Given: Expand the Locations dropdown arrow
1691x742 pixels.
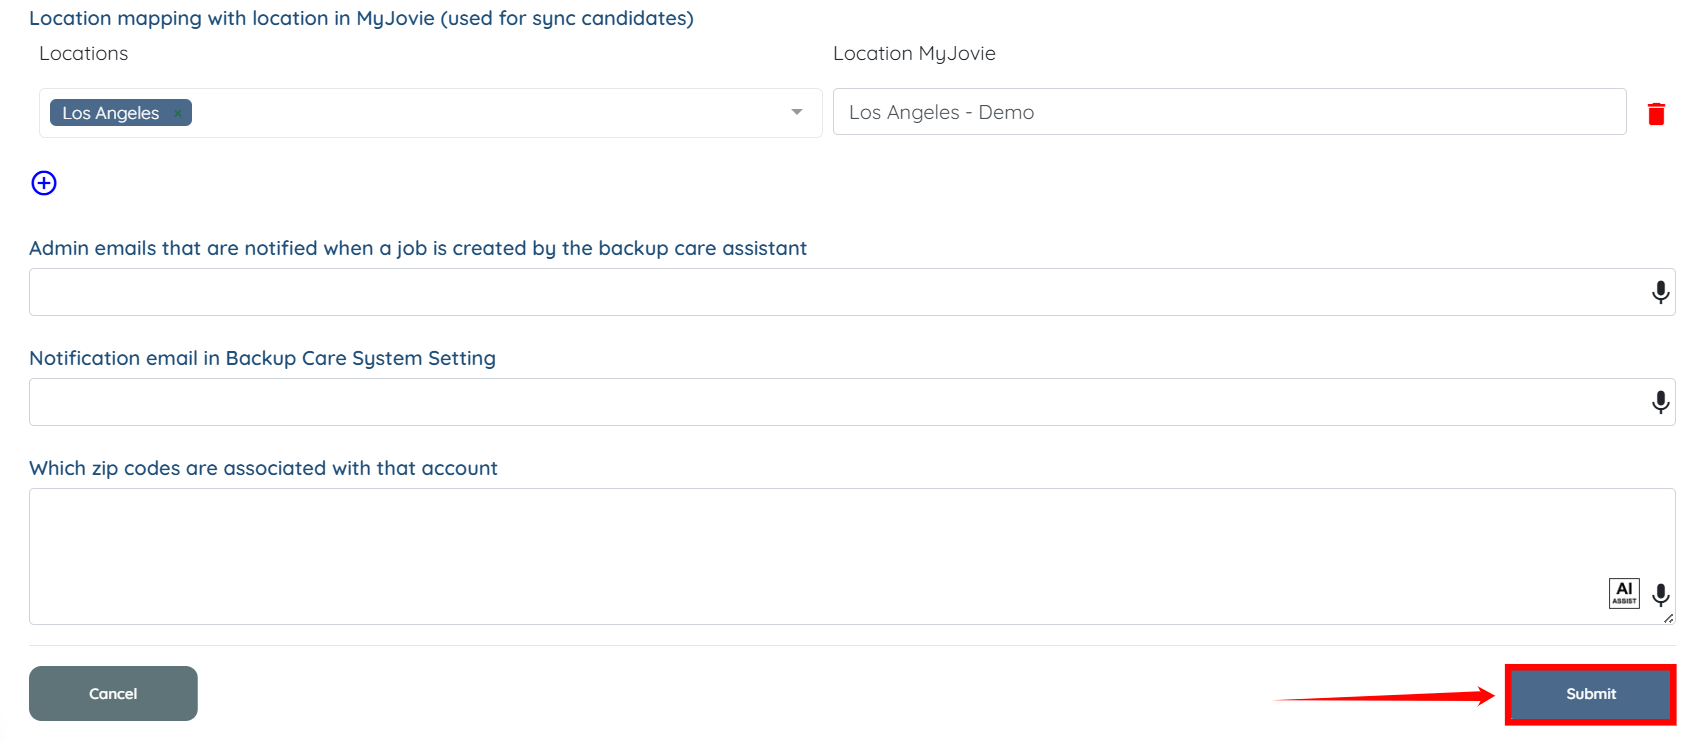Looking at the screenshot, I should pyautogui.click(x=797, y=112).
